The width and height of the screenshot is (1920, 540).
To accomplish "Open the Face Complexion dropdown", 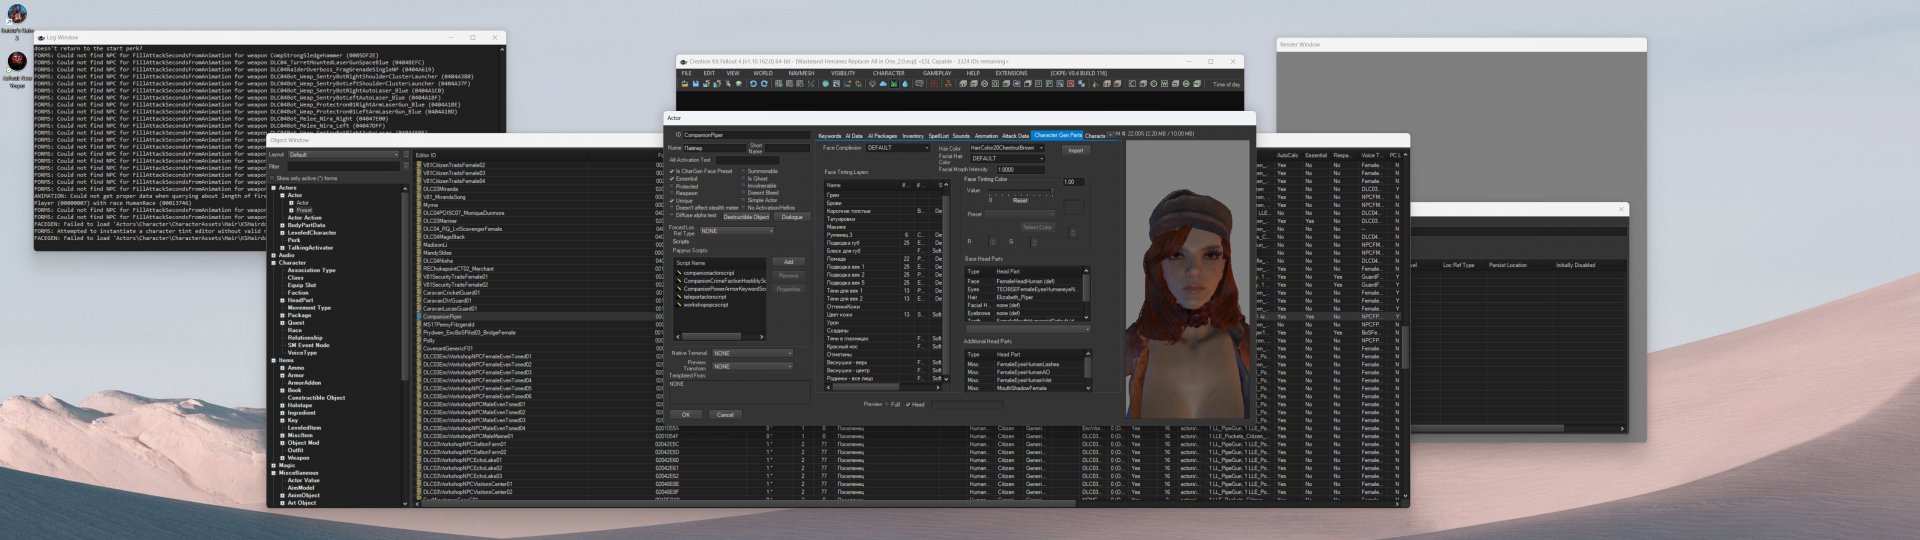I will (x=897, y=148).
